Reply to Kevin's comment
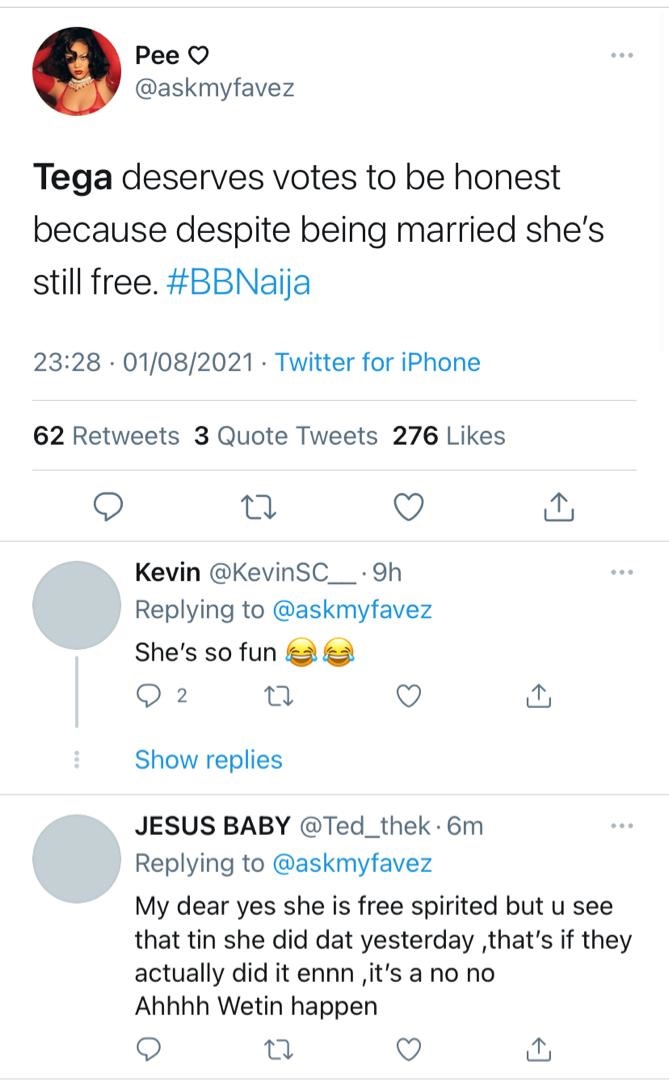Image resolution: width=669 pixels, height=1080 pixels. 150,696
